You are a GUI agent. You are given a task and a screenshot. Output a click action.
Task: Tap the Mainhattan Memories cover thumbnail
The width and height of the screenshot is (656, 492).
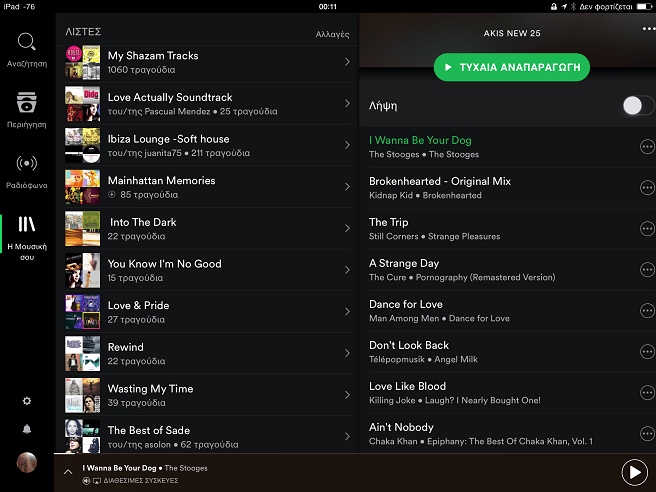point(82,187)
